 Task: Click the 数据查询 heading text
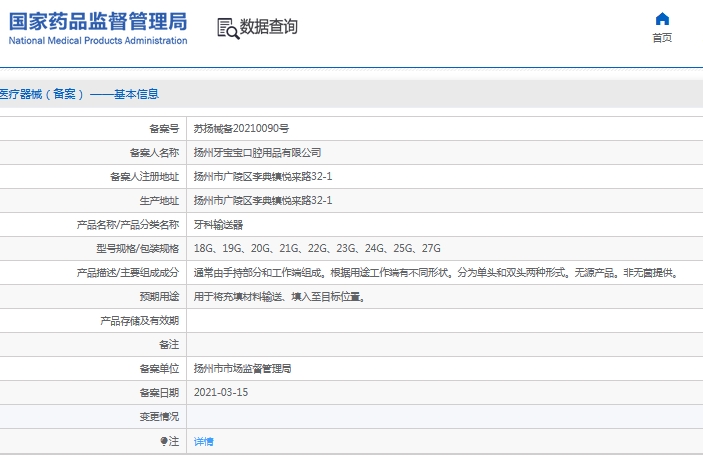269,26
